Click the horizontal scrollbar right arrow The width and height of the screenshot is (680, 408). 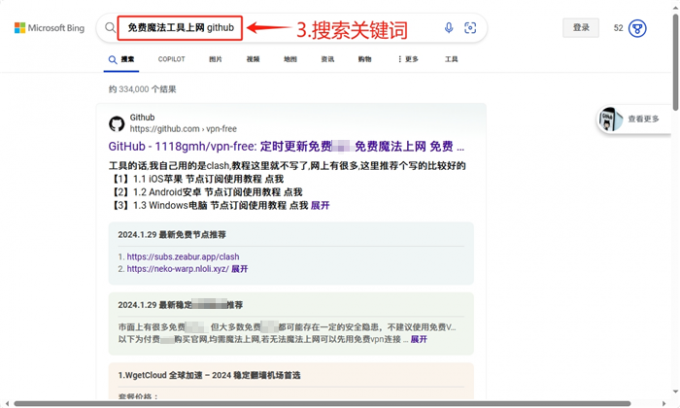[x=664, y=404]
